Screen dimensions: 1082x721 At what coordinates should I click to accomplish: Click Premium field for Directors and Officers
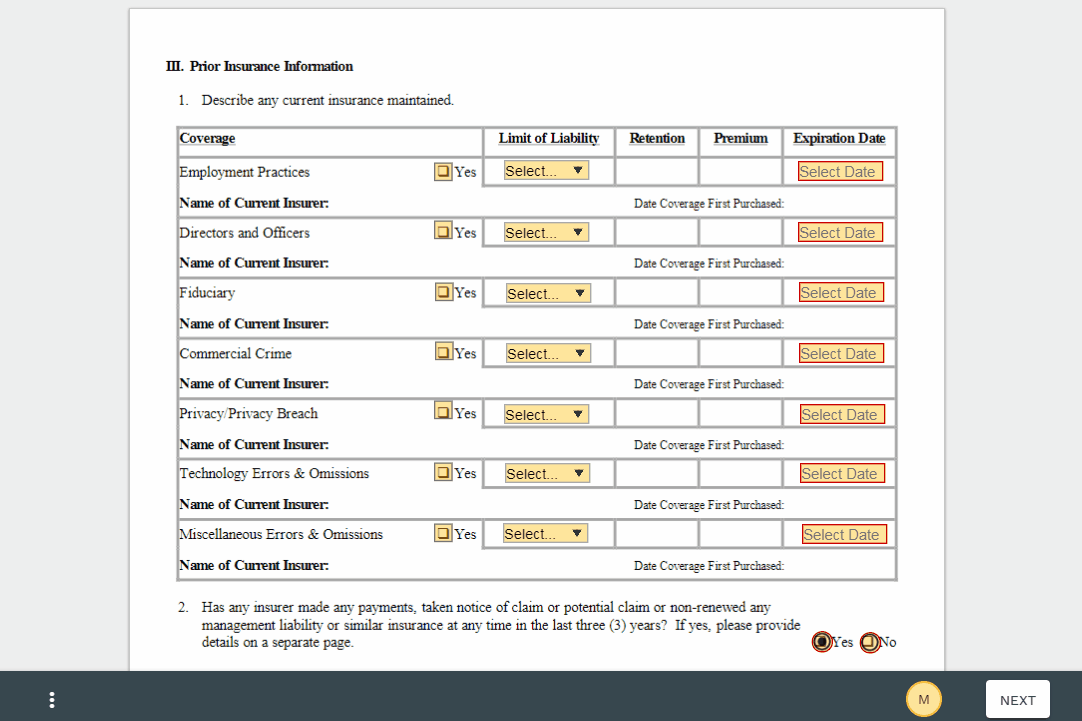coord(741,233)
